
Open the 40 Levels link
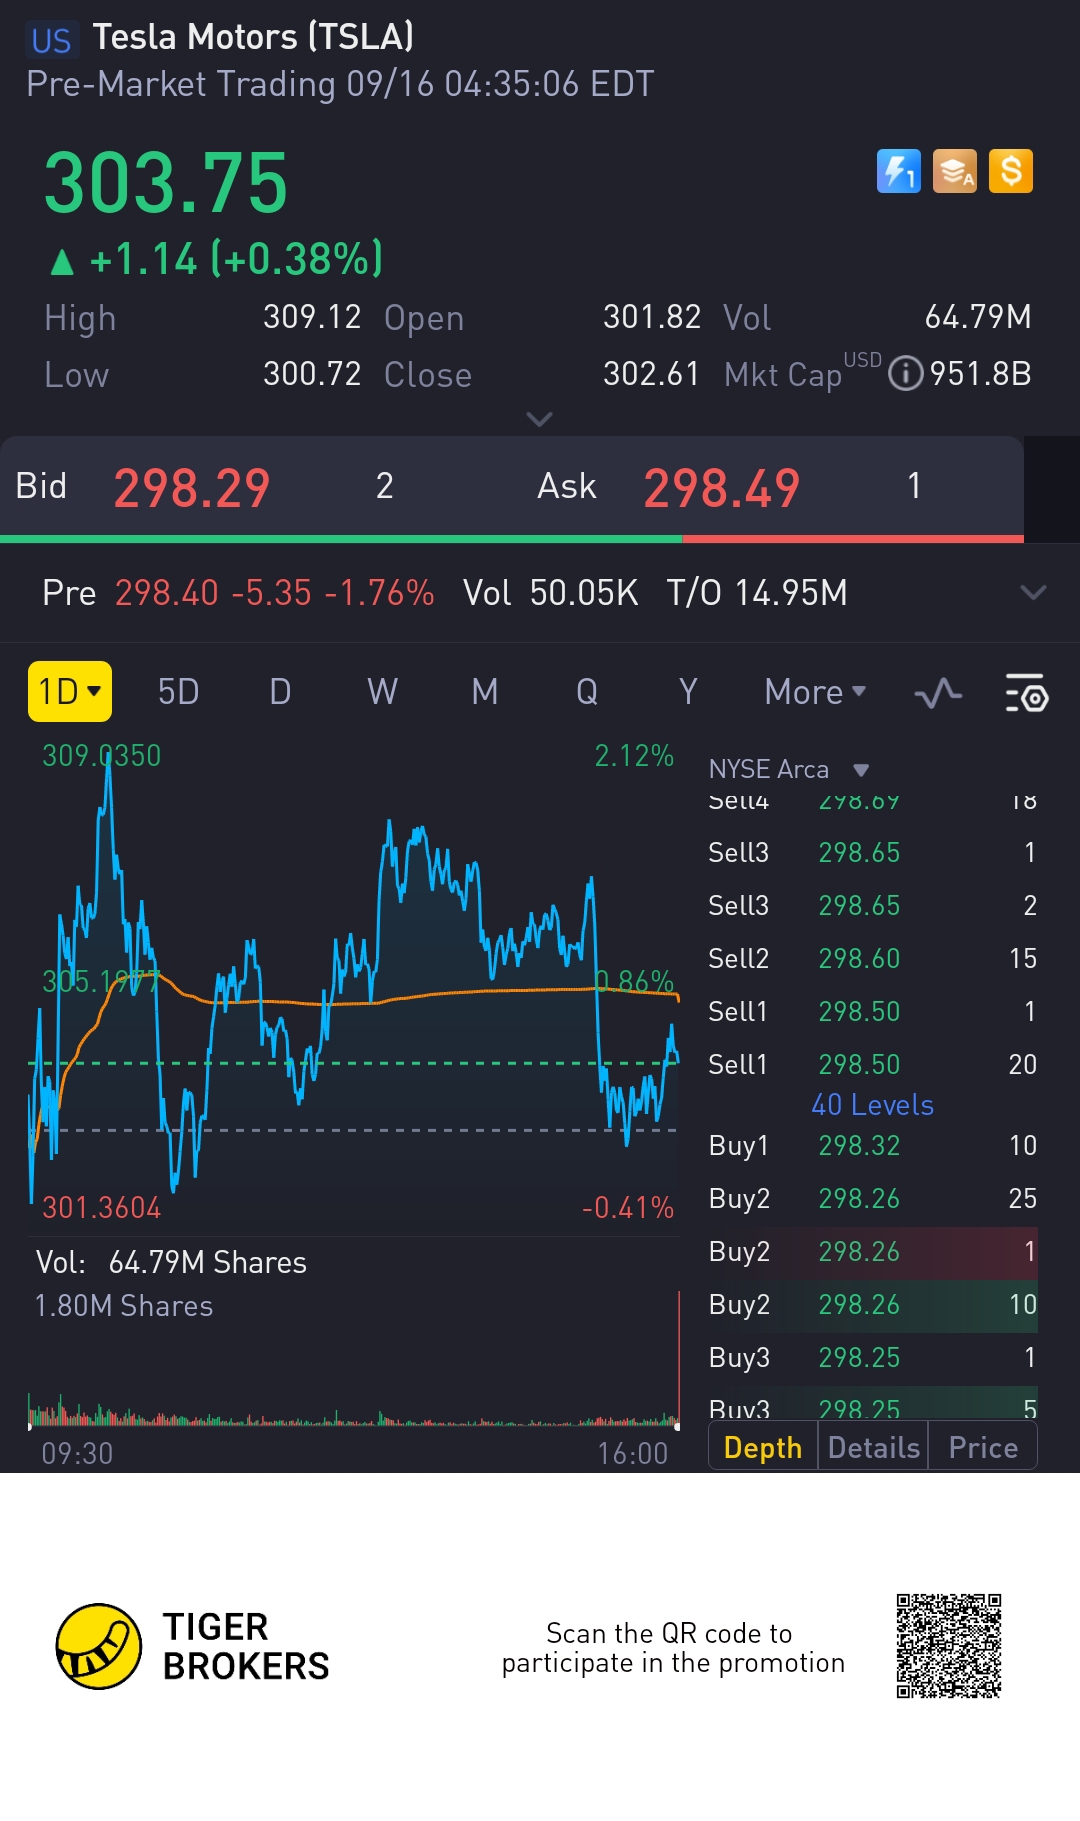872,1105
